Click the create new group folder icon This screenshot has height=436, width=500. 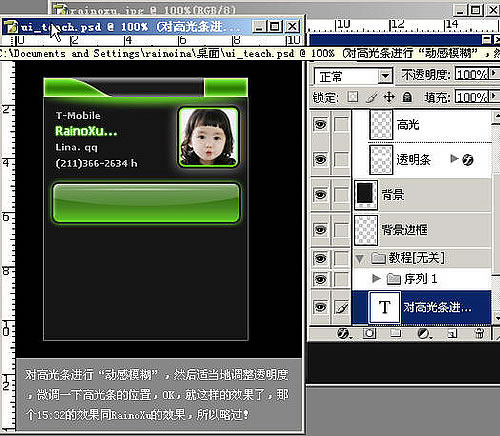coord(395,333)
